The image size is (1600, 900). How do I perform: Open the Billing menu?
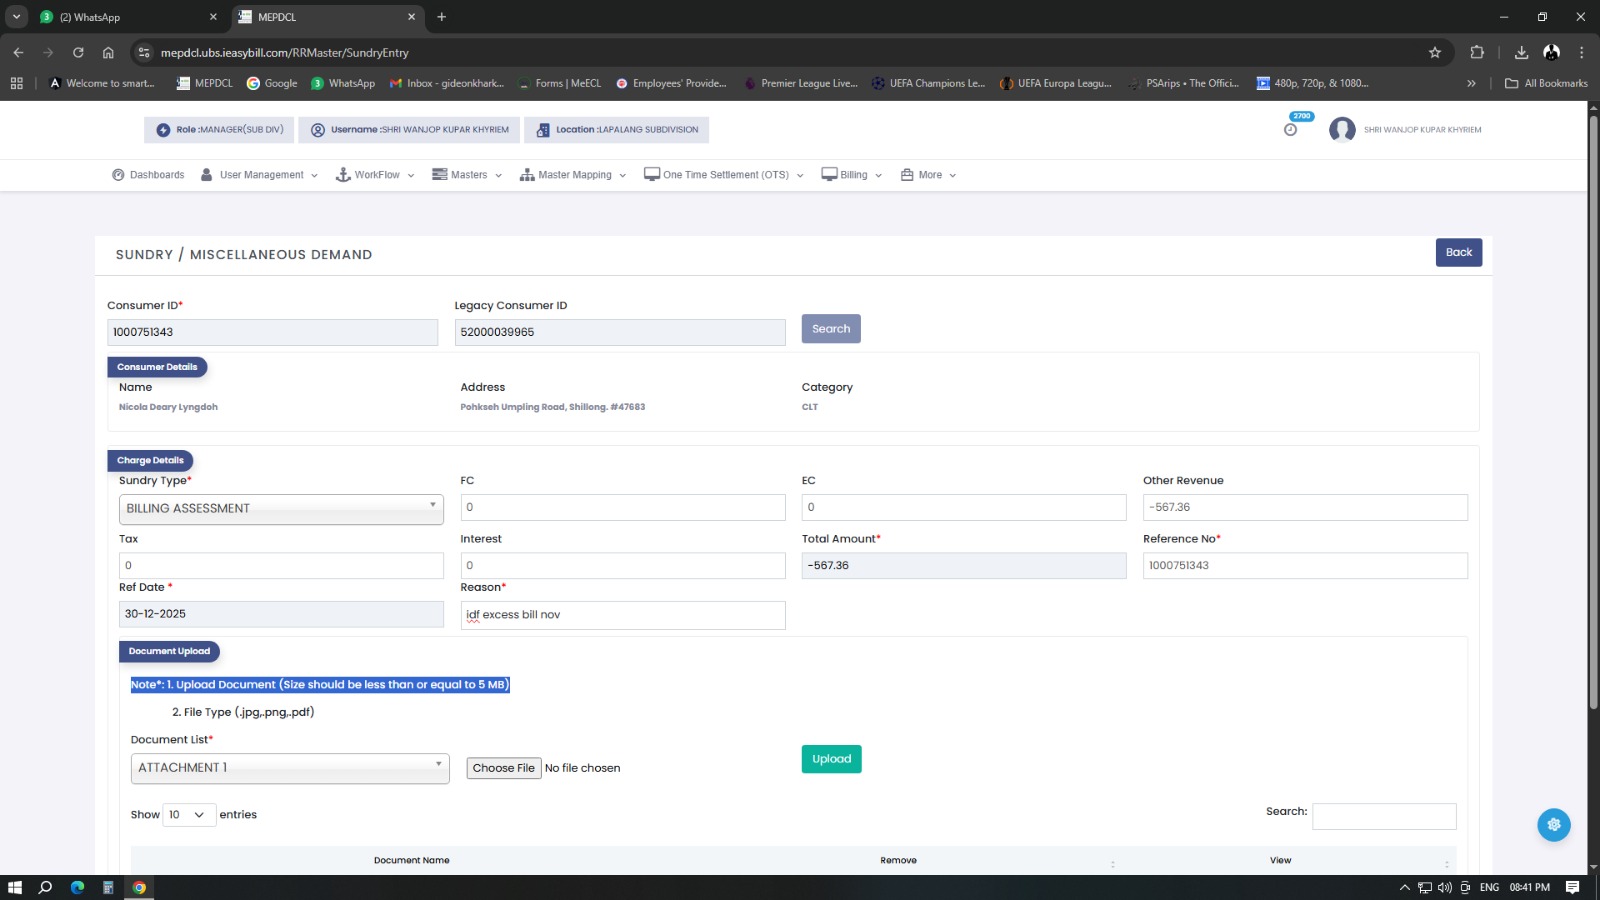click(x=852, y=175)
